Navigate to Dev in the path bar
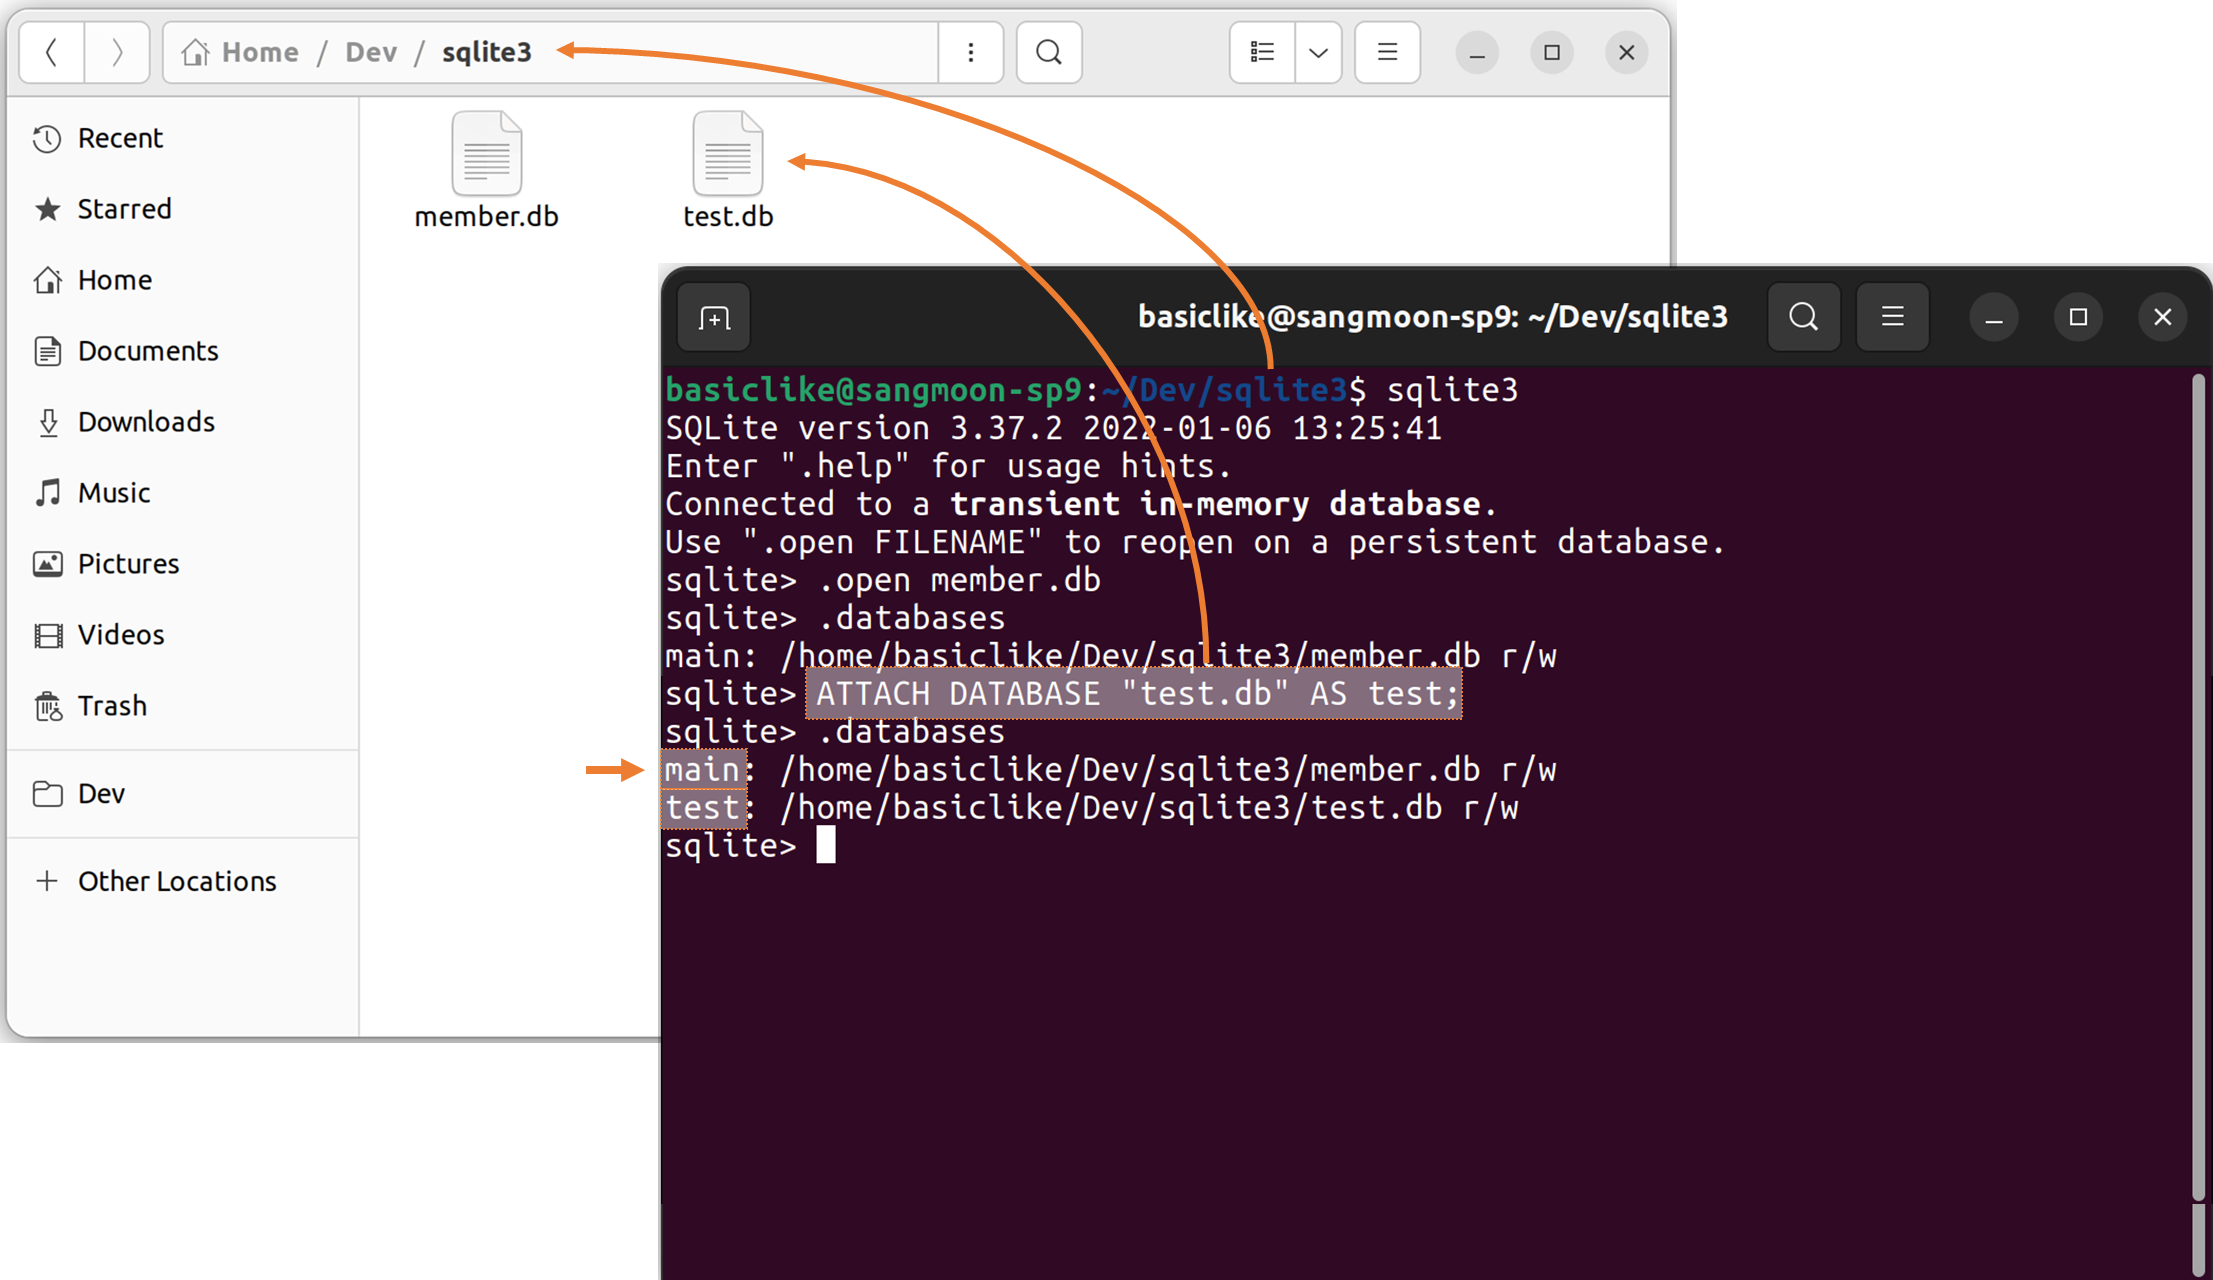The image size is (2213, 1280). pos(371,52)
